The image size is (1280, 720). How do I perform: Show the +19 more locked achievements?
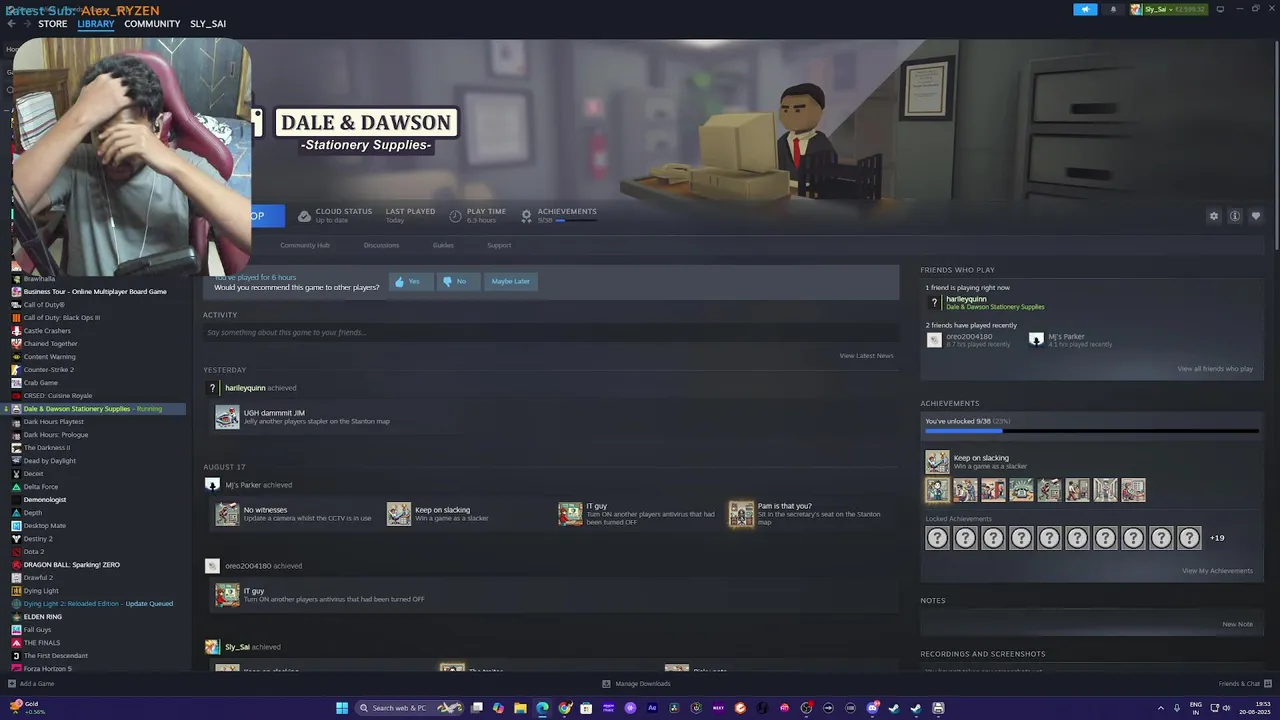[x=1217, y=538]
